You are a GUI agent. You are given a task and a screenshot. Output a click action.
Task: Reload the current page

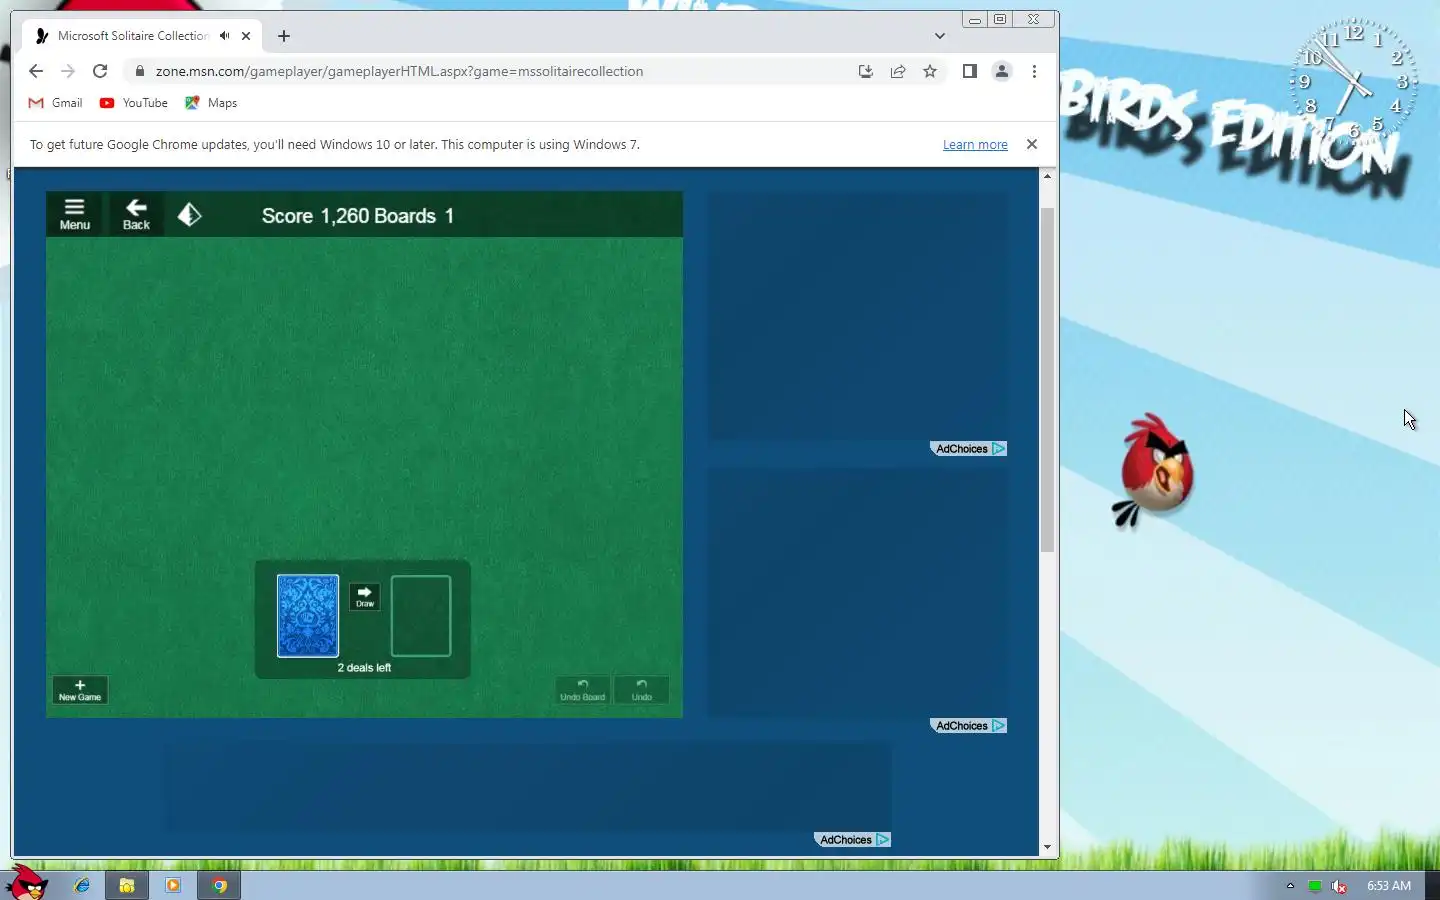[x=100, y=71]
